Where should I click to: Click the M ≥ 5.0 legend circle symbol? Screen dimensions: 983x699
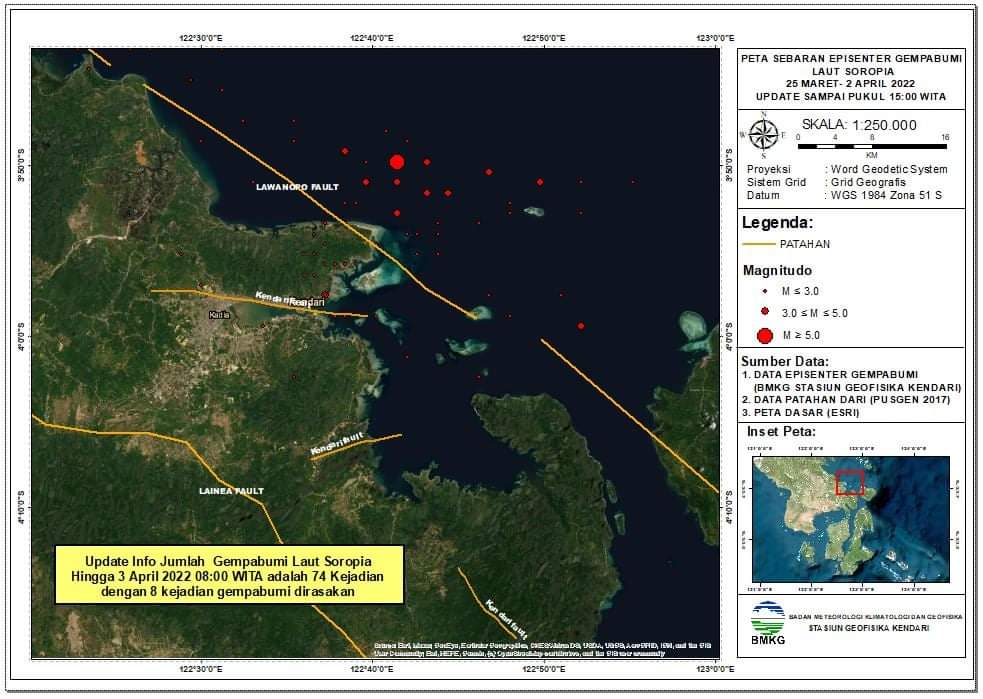click(x=765, y=335)
